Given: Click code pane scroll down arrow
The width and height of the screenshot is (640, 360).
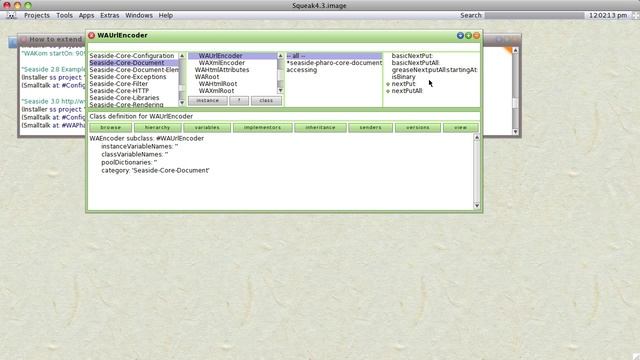Looking at the screenshot, I should [x=476, y=206].
